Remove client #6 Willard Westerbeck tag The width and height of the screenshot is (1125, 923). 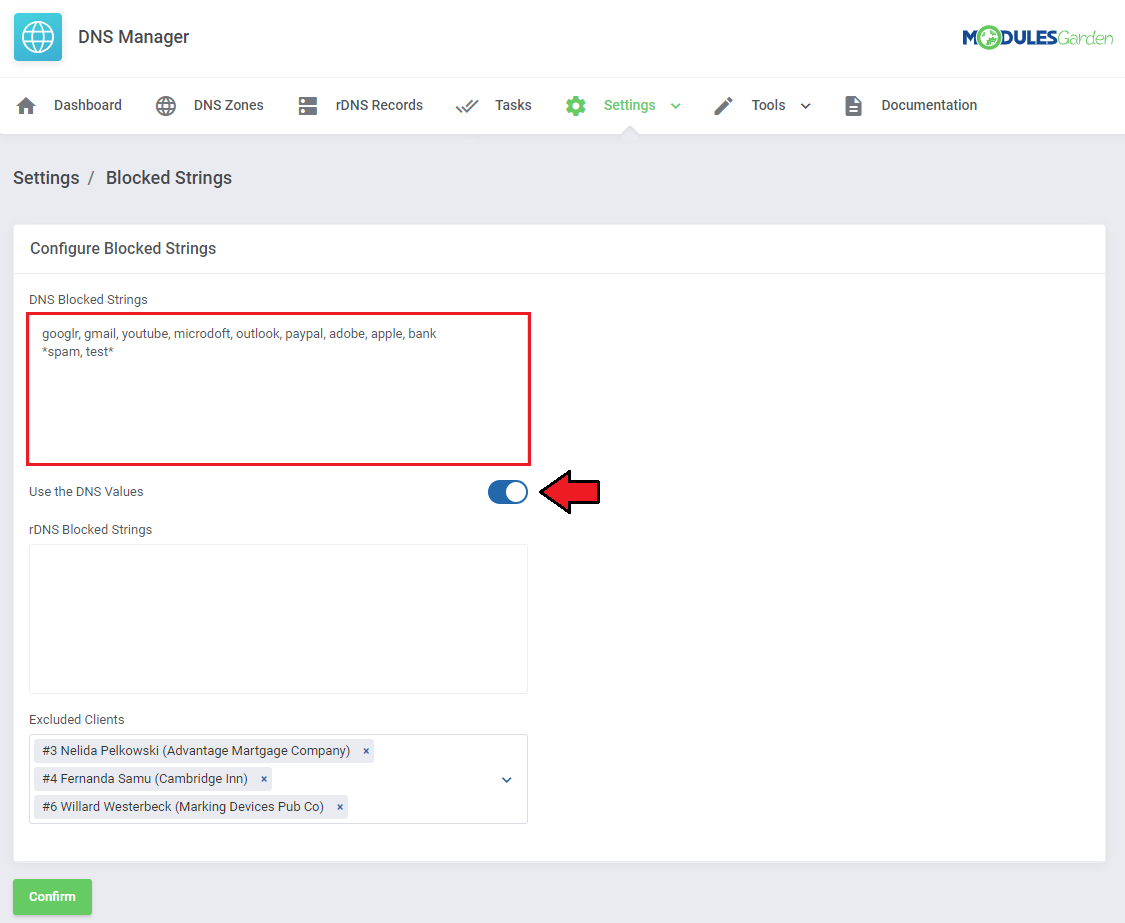[x=340, y=807]
